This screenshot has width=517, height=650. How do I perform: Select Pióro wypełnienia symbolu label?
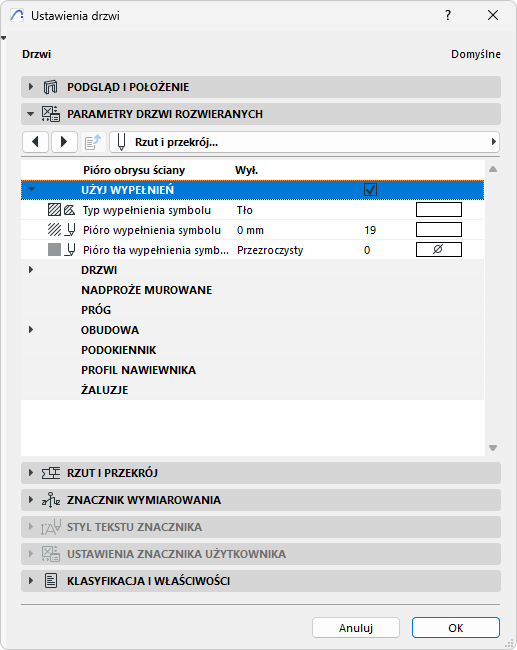click(152, 230)
